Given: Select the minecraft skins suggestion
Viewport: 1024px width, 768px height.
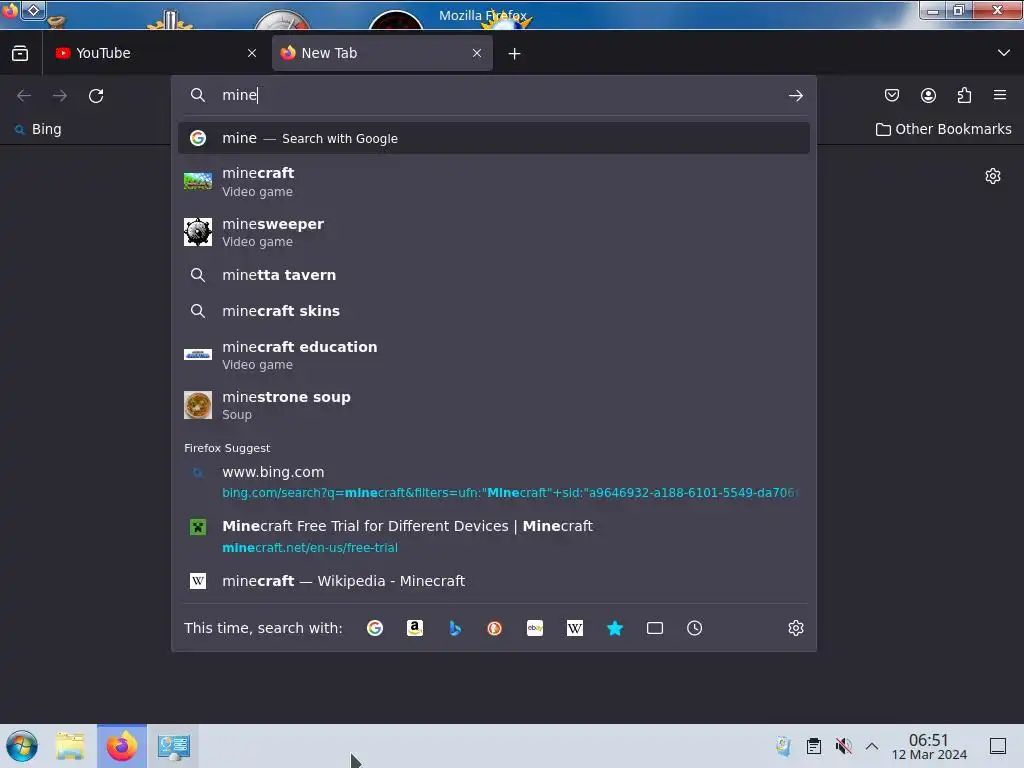Looking at the screenshot, I should [494, 311].
